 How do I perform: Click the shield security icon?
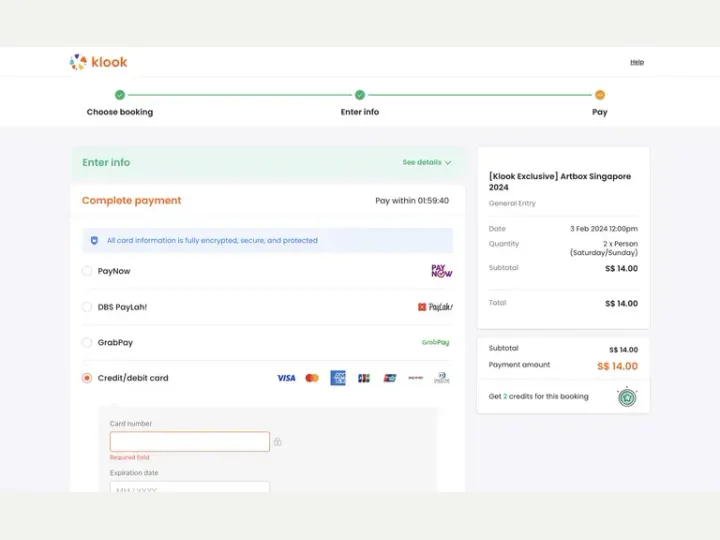pyautogui.click(x=94, y=241)
